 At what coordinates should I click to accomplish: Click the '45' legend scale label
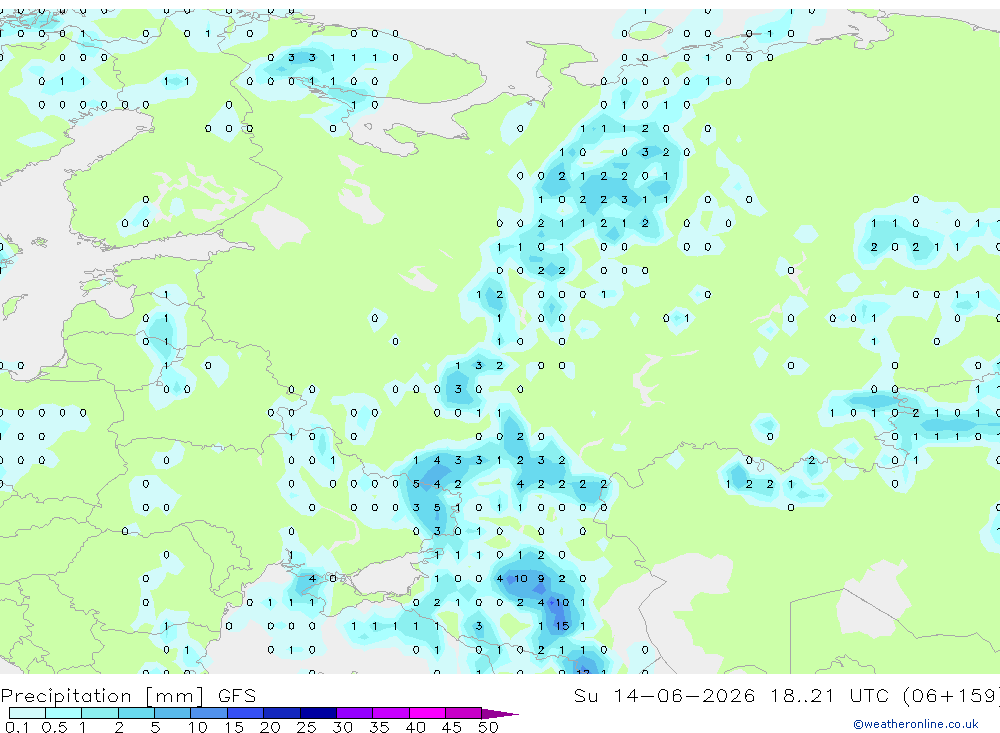452,727
